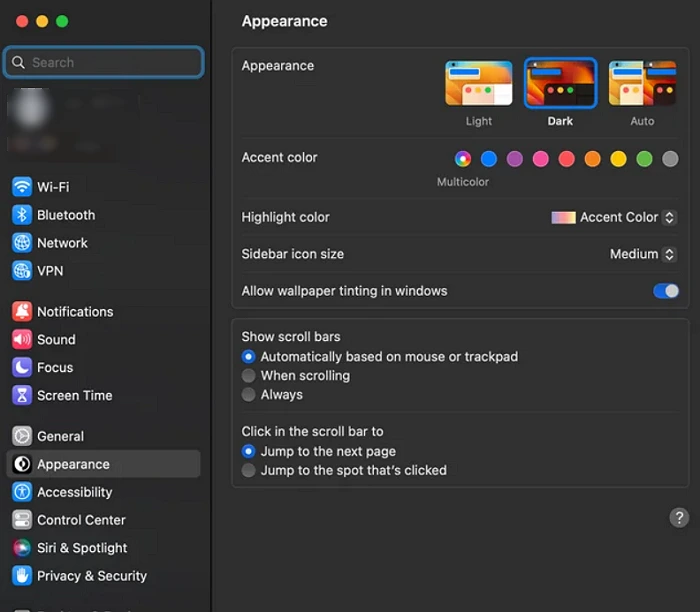Click the Network globe icon

(x=21, y=243)
